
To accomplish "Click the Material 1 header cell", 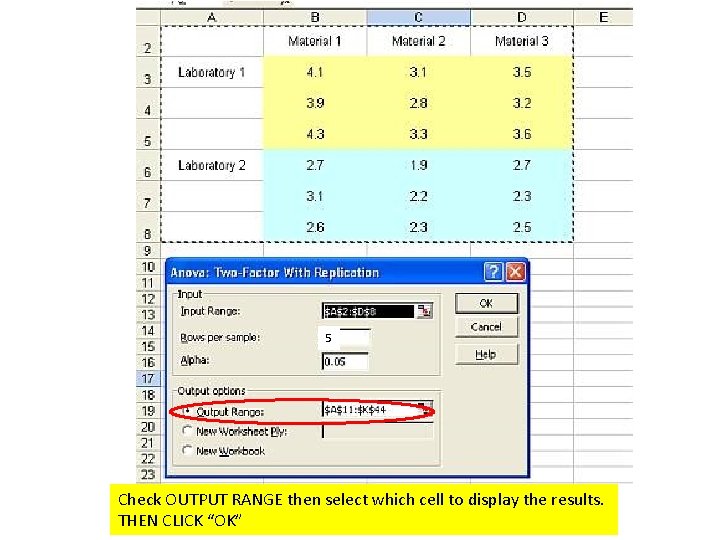I will (315, 41).
